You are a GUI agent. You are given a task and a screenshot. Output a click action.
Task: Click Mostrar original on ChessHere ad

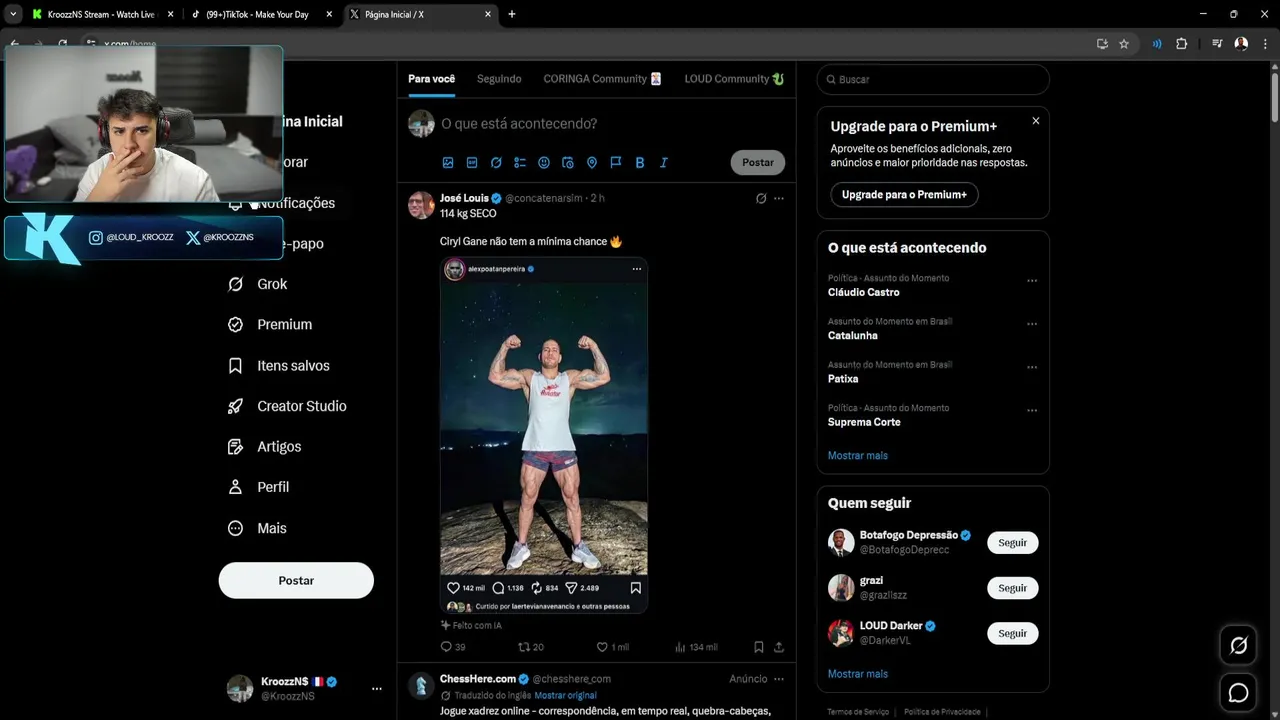(565, 695)
